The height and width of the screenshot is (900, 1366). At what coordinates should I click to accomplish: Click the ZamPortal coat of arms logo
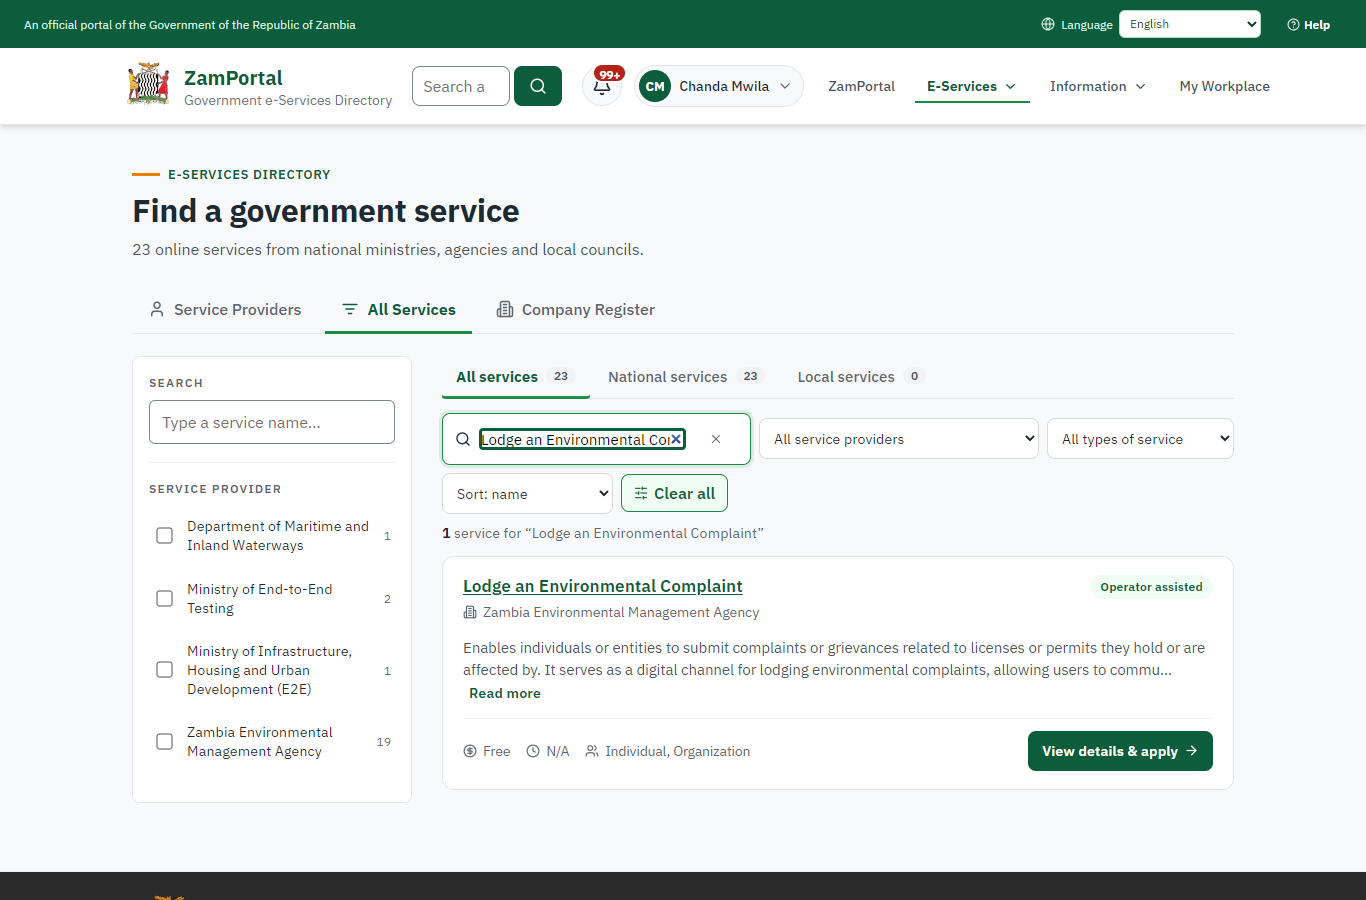(x=149, y=85)
